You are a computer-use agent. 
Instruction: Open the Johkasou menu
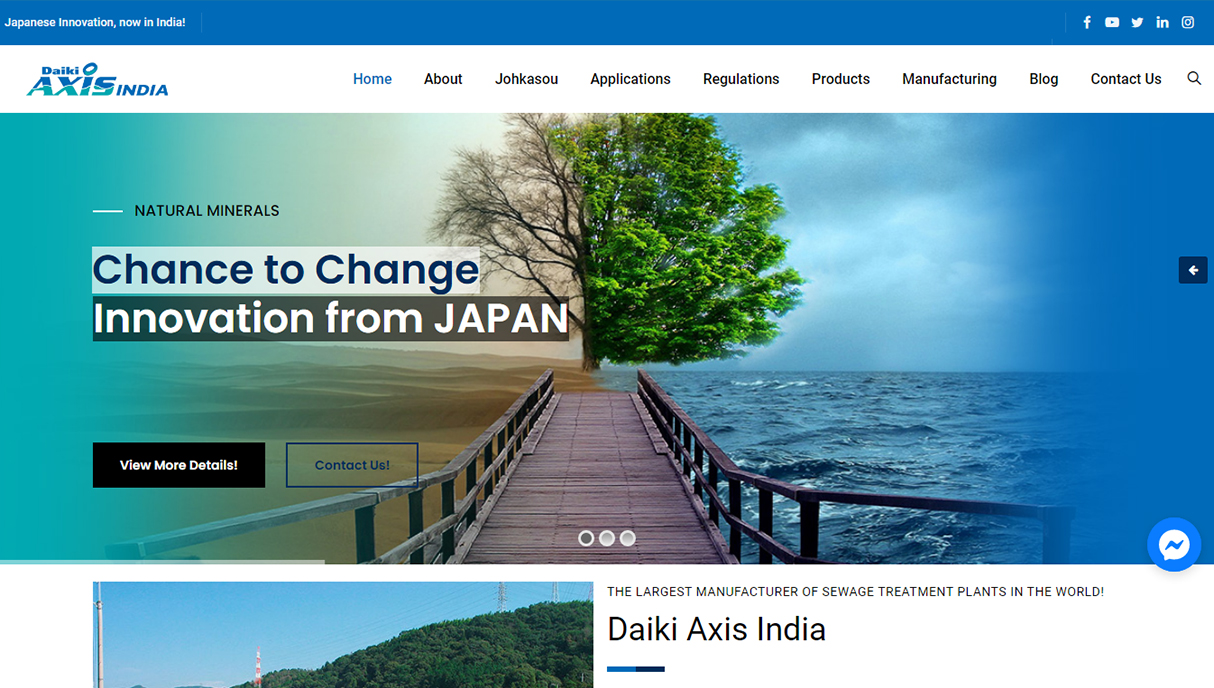pyautogui.click(x=526, y=79)
